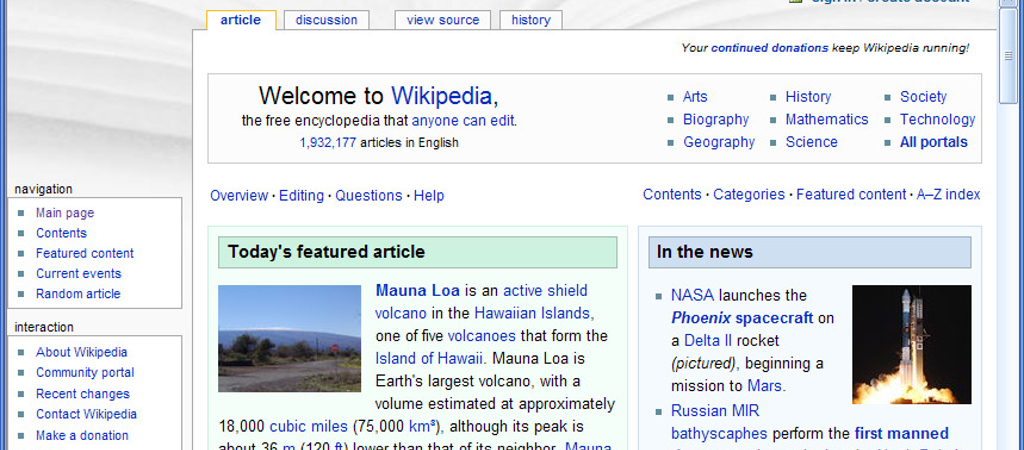Viewport: 1024px width, 450px height.
Task: Open Recent changes in sidebar
Action: tap(83, 394)
